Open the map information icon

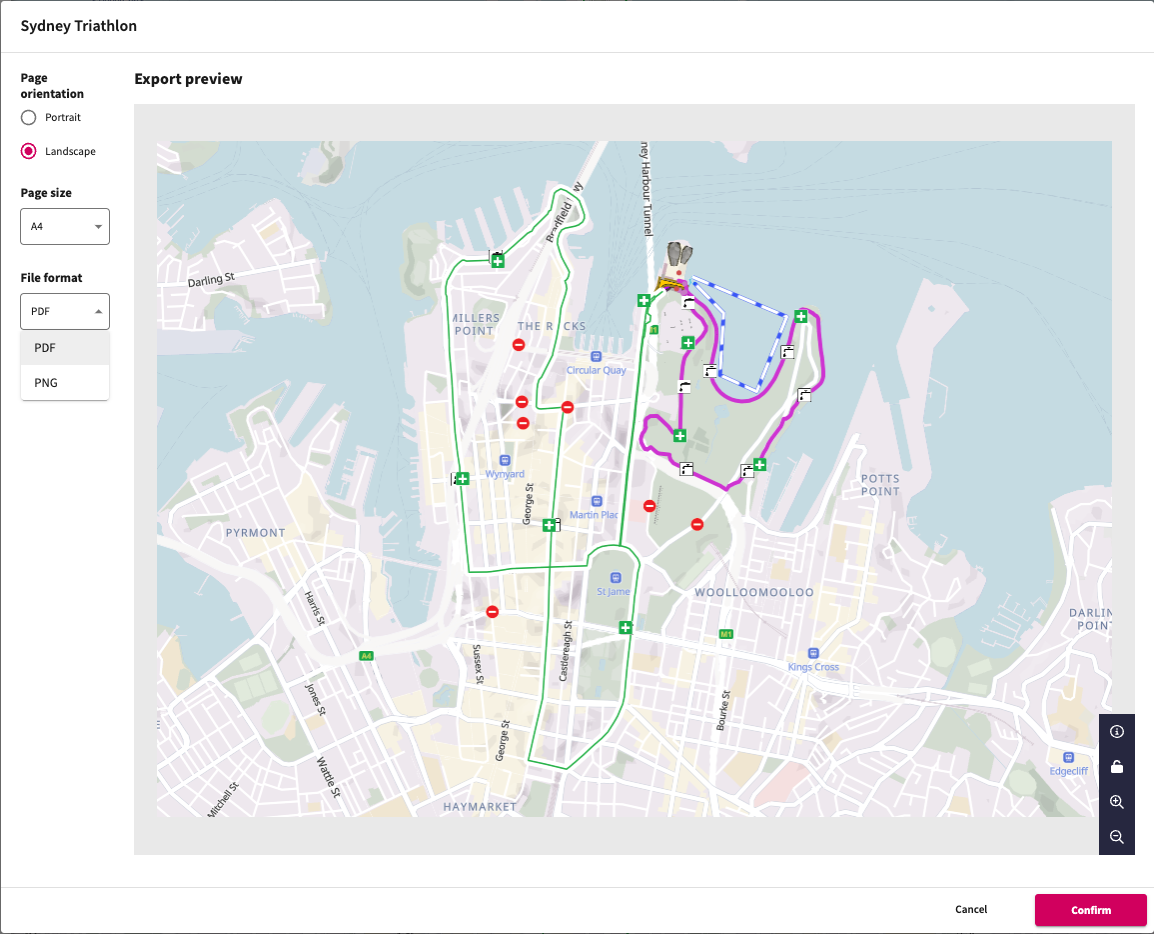[x=1117, y=731]
